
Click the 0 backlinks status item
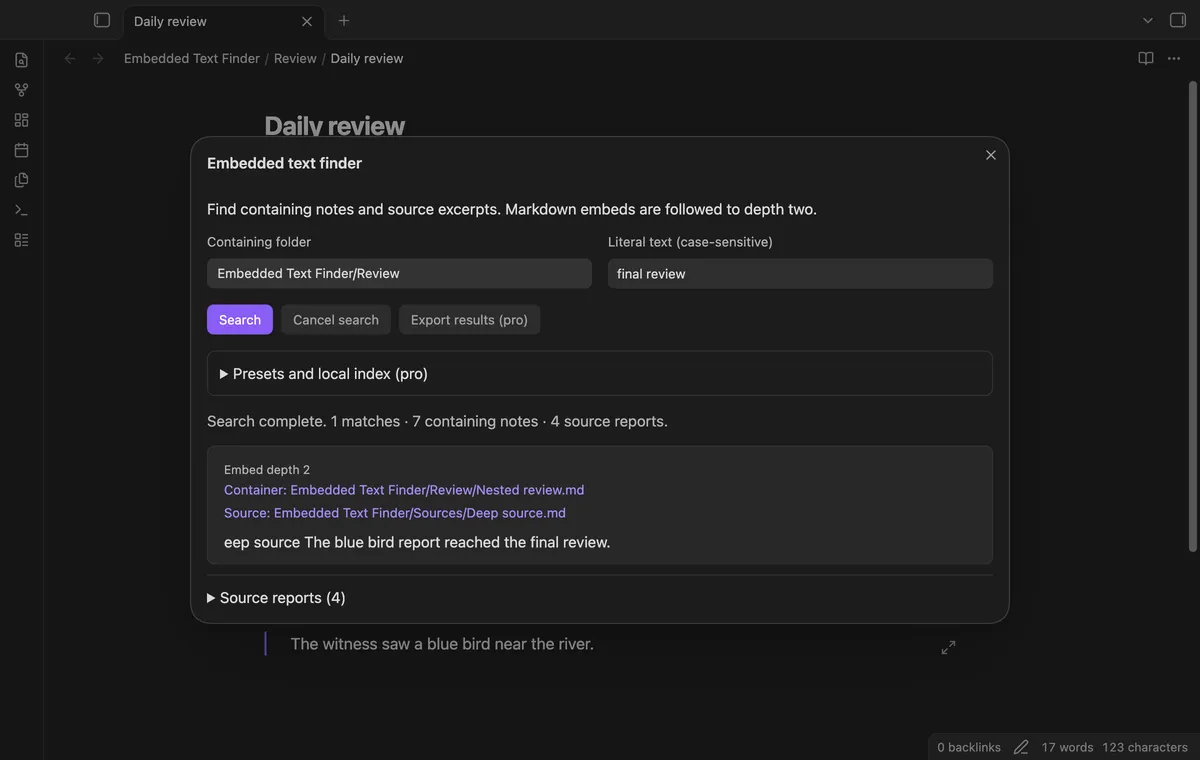pyautogui.click(x=969, y=747)
